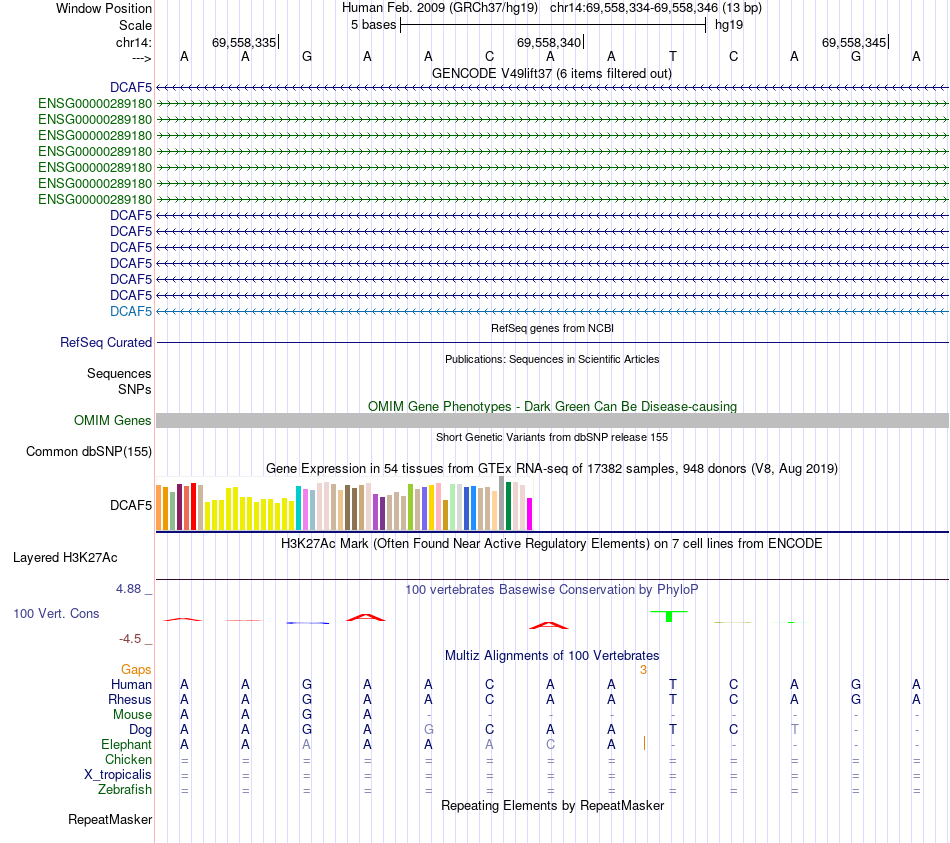Open the OMIM Gene Phenotypes track title
This screenshot has width=950, height=843.
pos(552,406)
